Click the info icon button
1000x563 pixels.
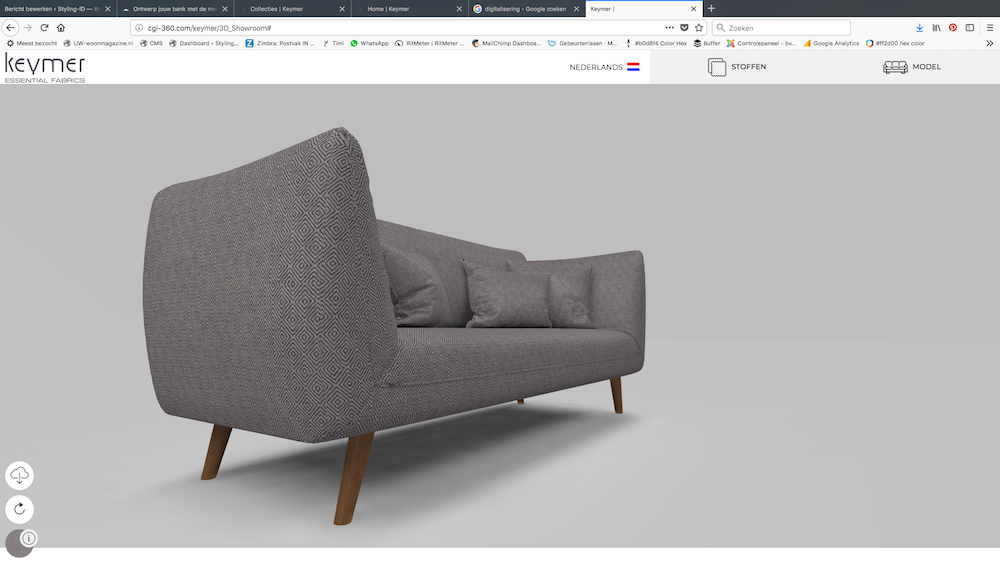pyautogui.click(x=28, y=538)
